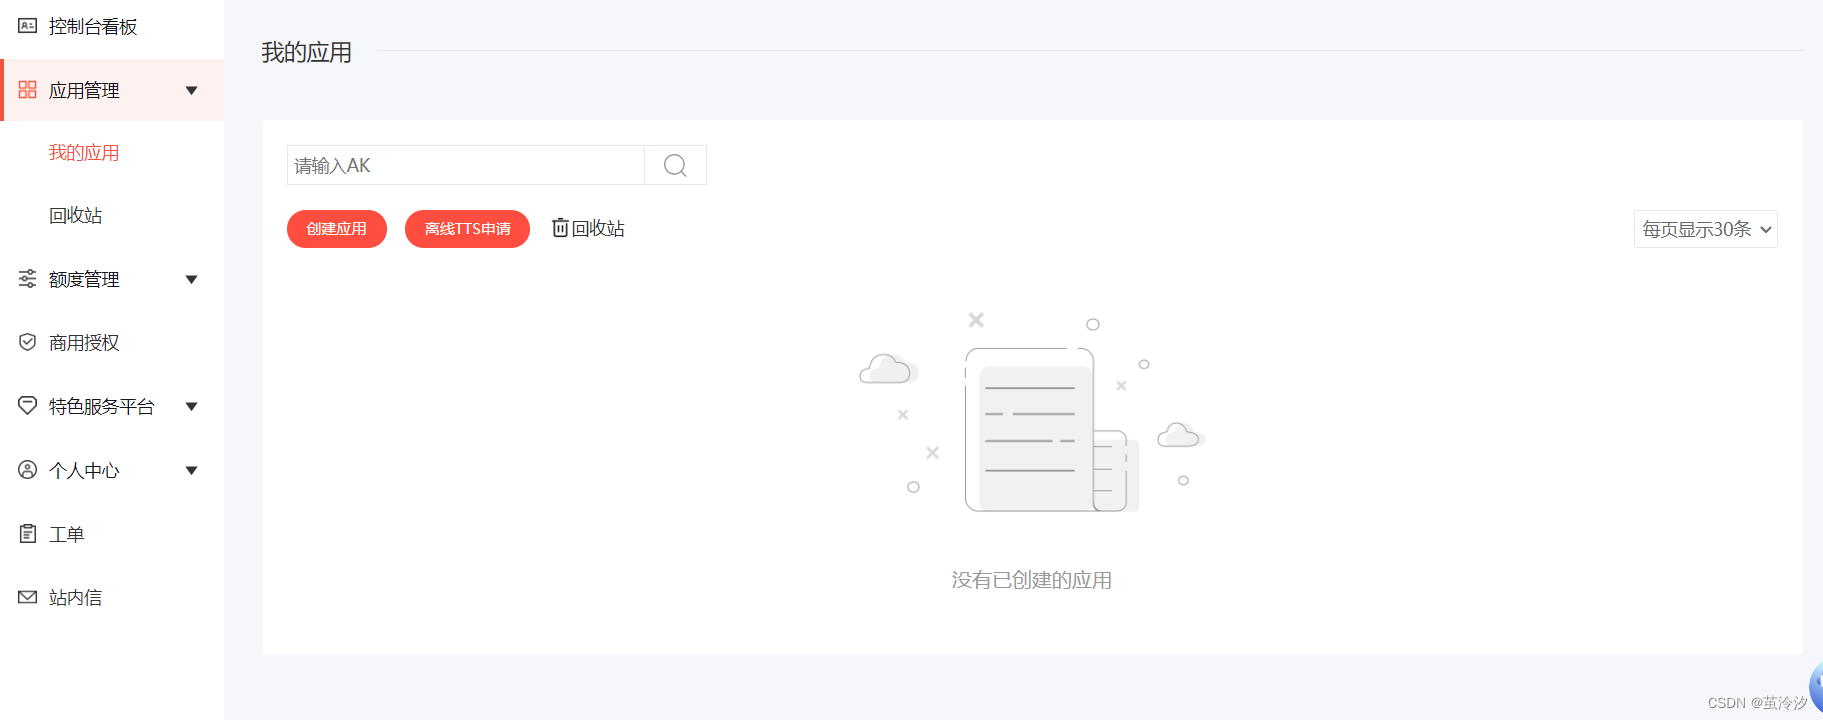This screenshot has width=1823, height=720.
Task: Open 回收站 in the sidebar submenu
Action: click(x=75, y=216)
